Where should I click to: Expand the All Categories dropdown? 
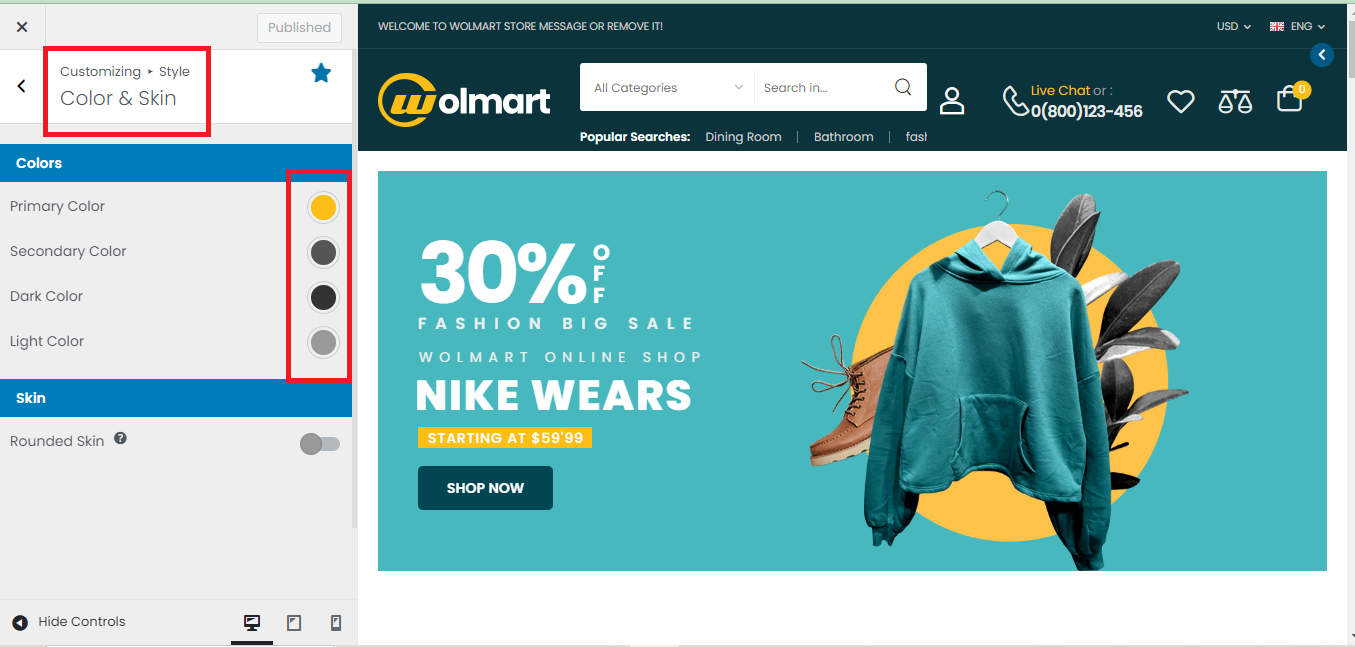[668, 87]
